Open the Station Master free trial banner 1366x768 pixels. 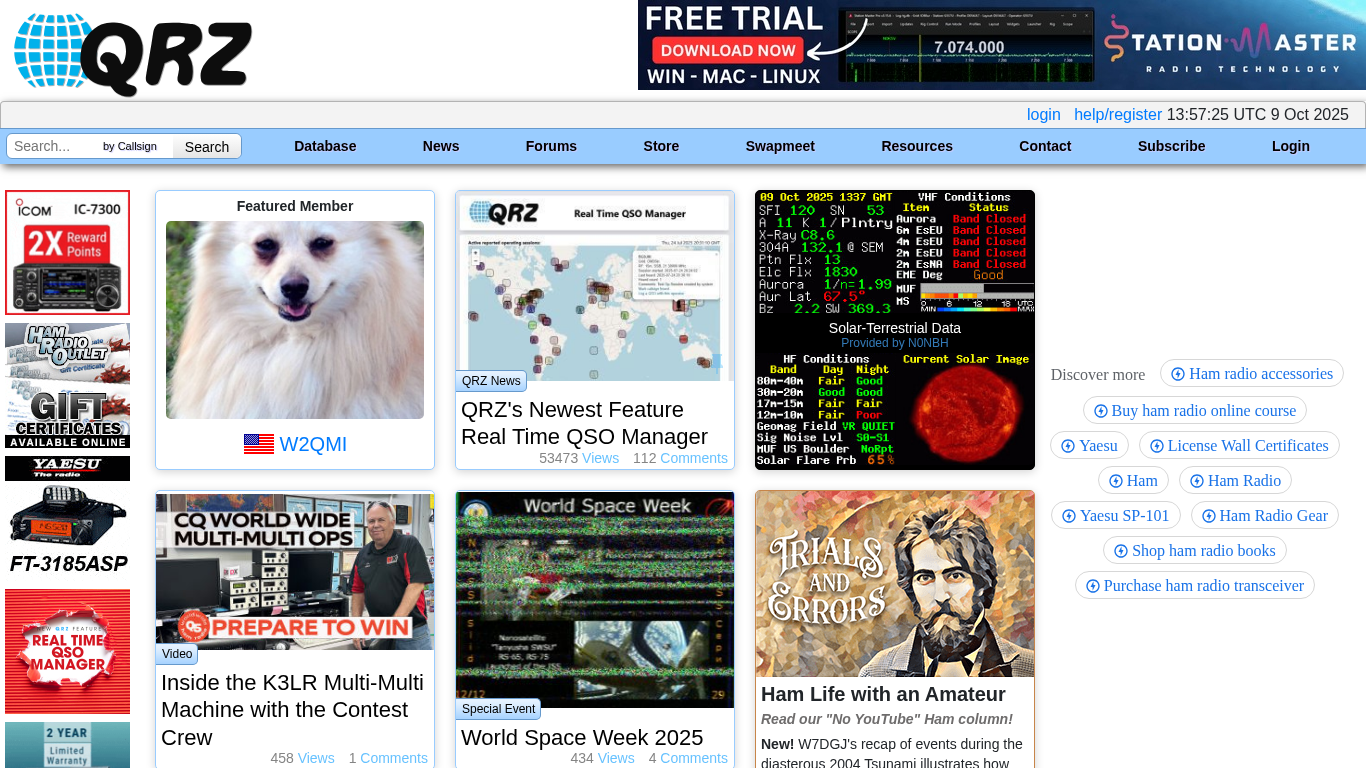click(x=1002, y=45)
